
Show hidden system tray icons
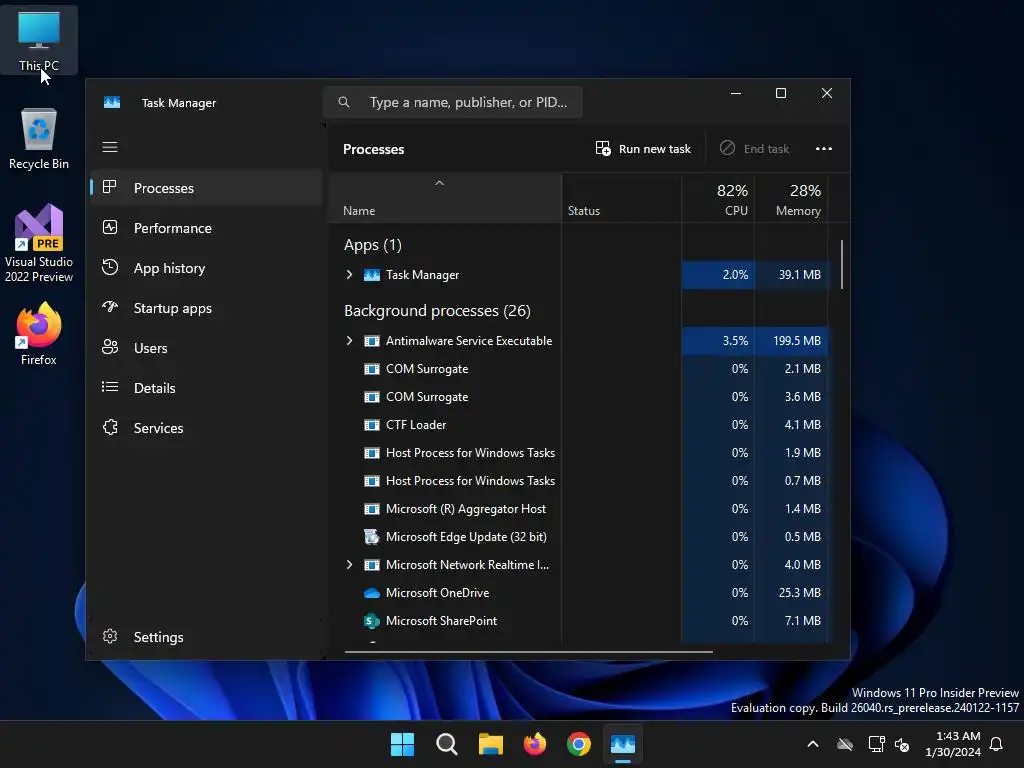click(x=813, y=744)
